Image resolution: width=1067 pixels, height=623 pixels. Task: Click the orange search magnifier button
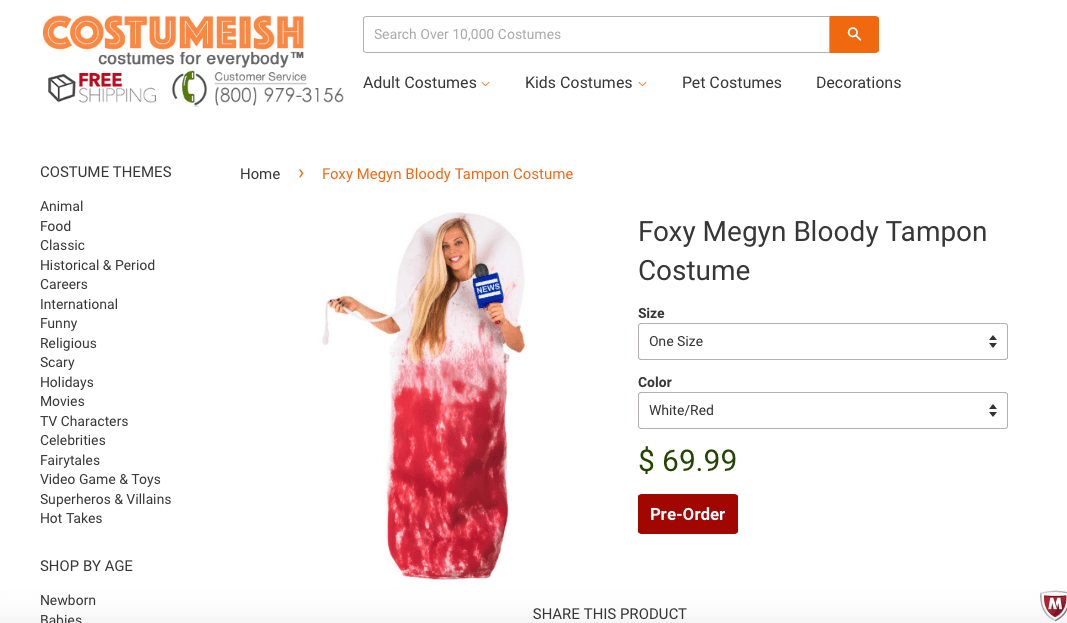[x=853, y=34]
